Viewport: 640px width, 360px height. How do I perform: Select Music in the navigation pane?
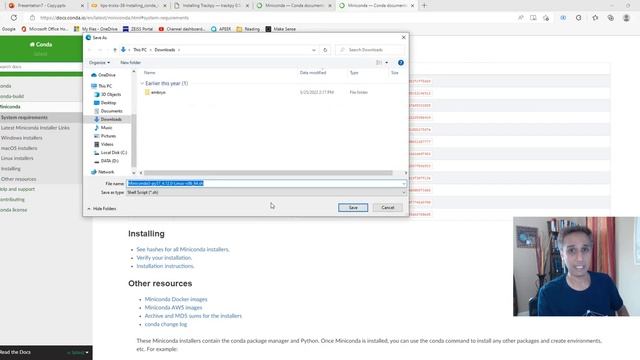pyautogui.click(x=103, y=128)
